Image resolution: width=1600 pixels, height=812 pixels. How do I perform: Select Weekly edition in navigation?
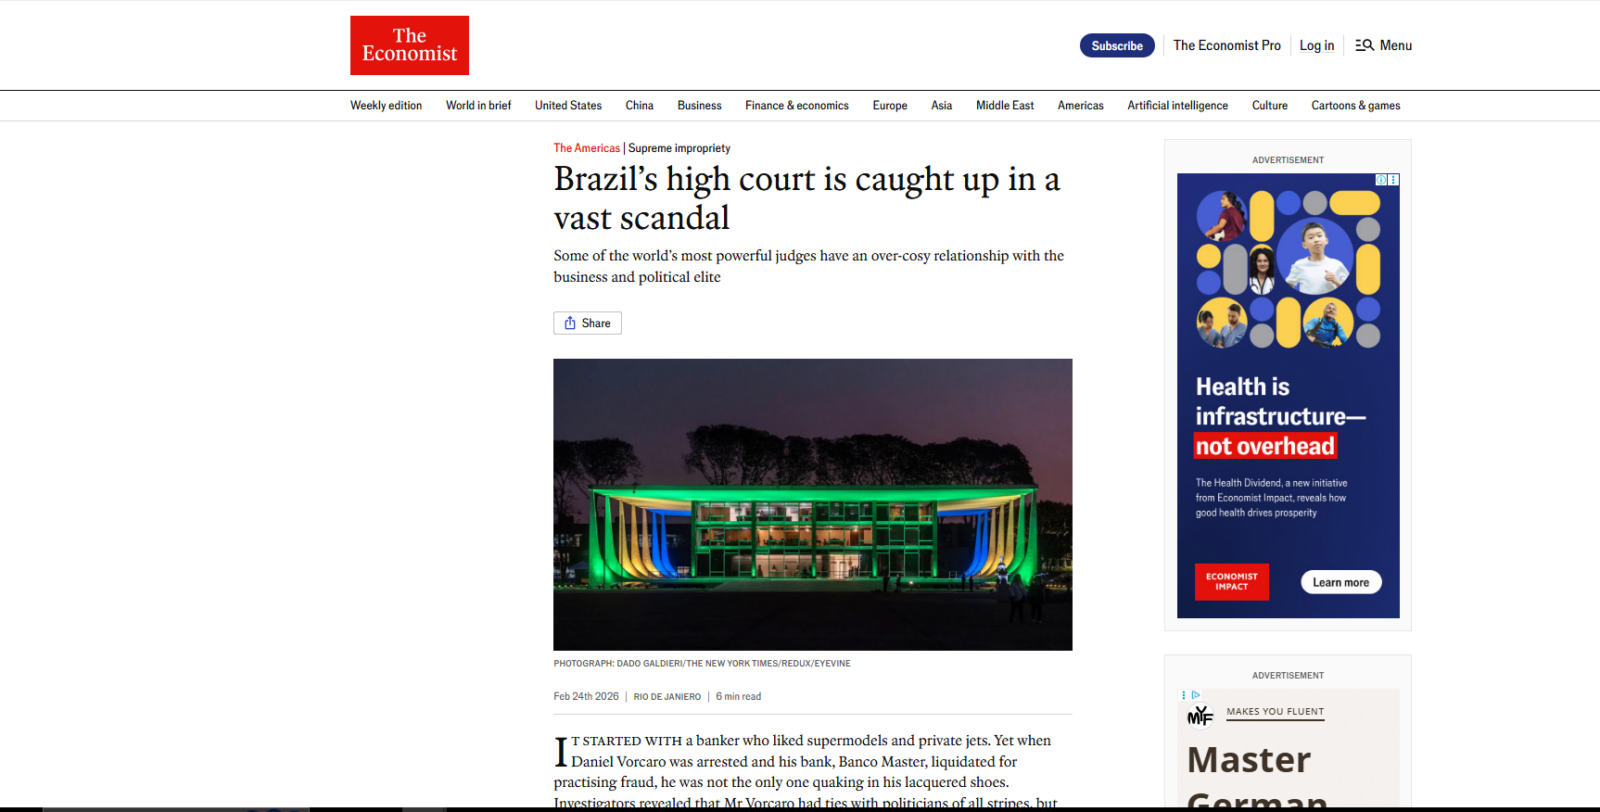coord(386,105)
